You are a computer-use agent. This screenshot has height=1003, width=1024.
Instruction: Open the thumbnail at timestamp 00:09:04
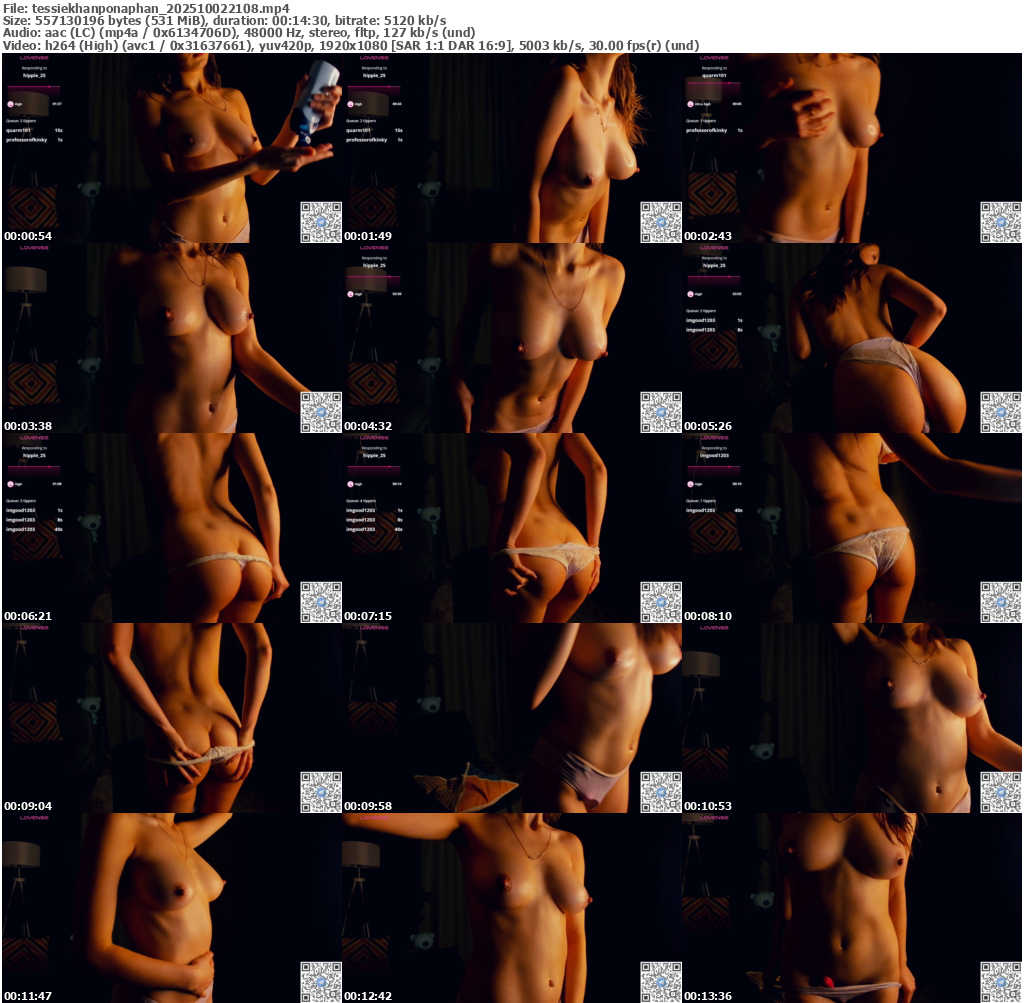(x=172, y=718)
